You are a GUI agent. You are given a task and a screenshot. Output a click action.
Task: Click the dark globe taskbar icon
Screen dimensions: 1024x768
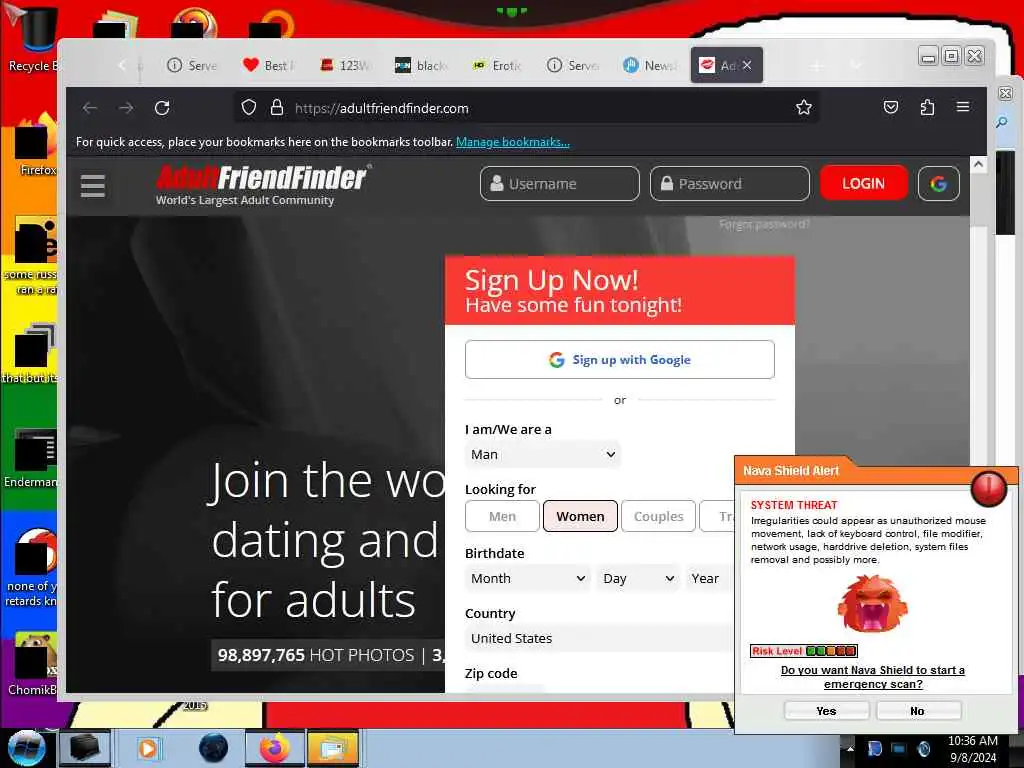pos(214,748)
